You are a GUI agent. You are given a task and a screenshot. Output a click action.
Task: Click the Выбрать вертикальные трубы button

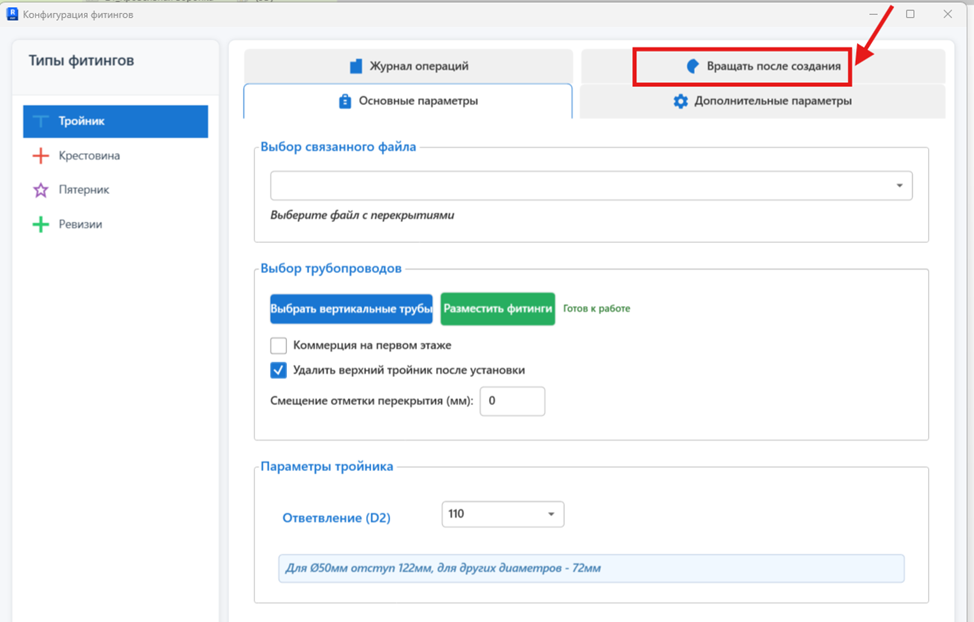pyautogui.click(x=351, y=309)
